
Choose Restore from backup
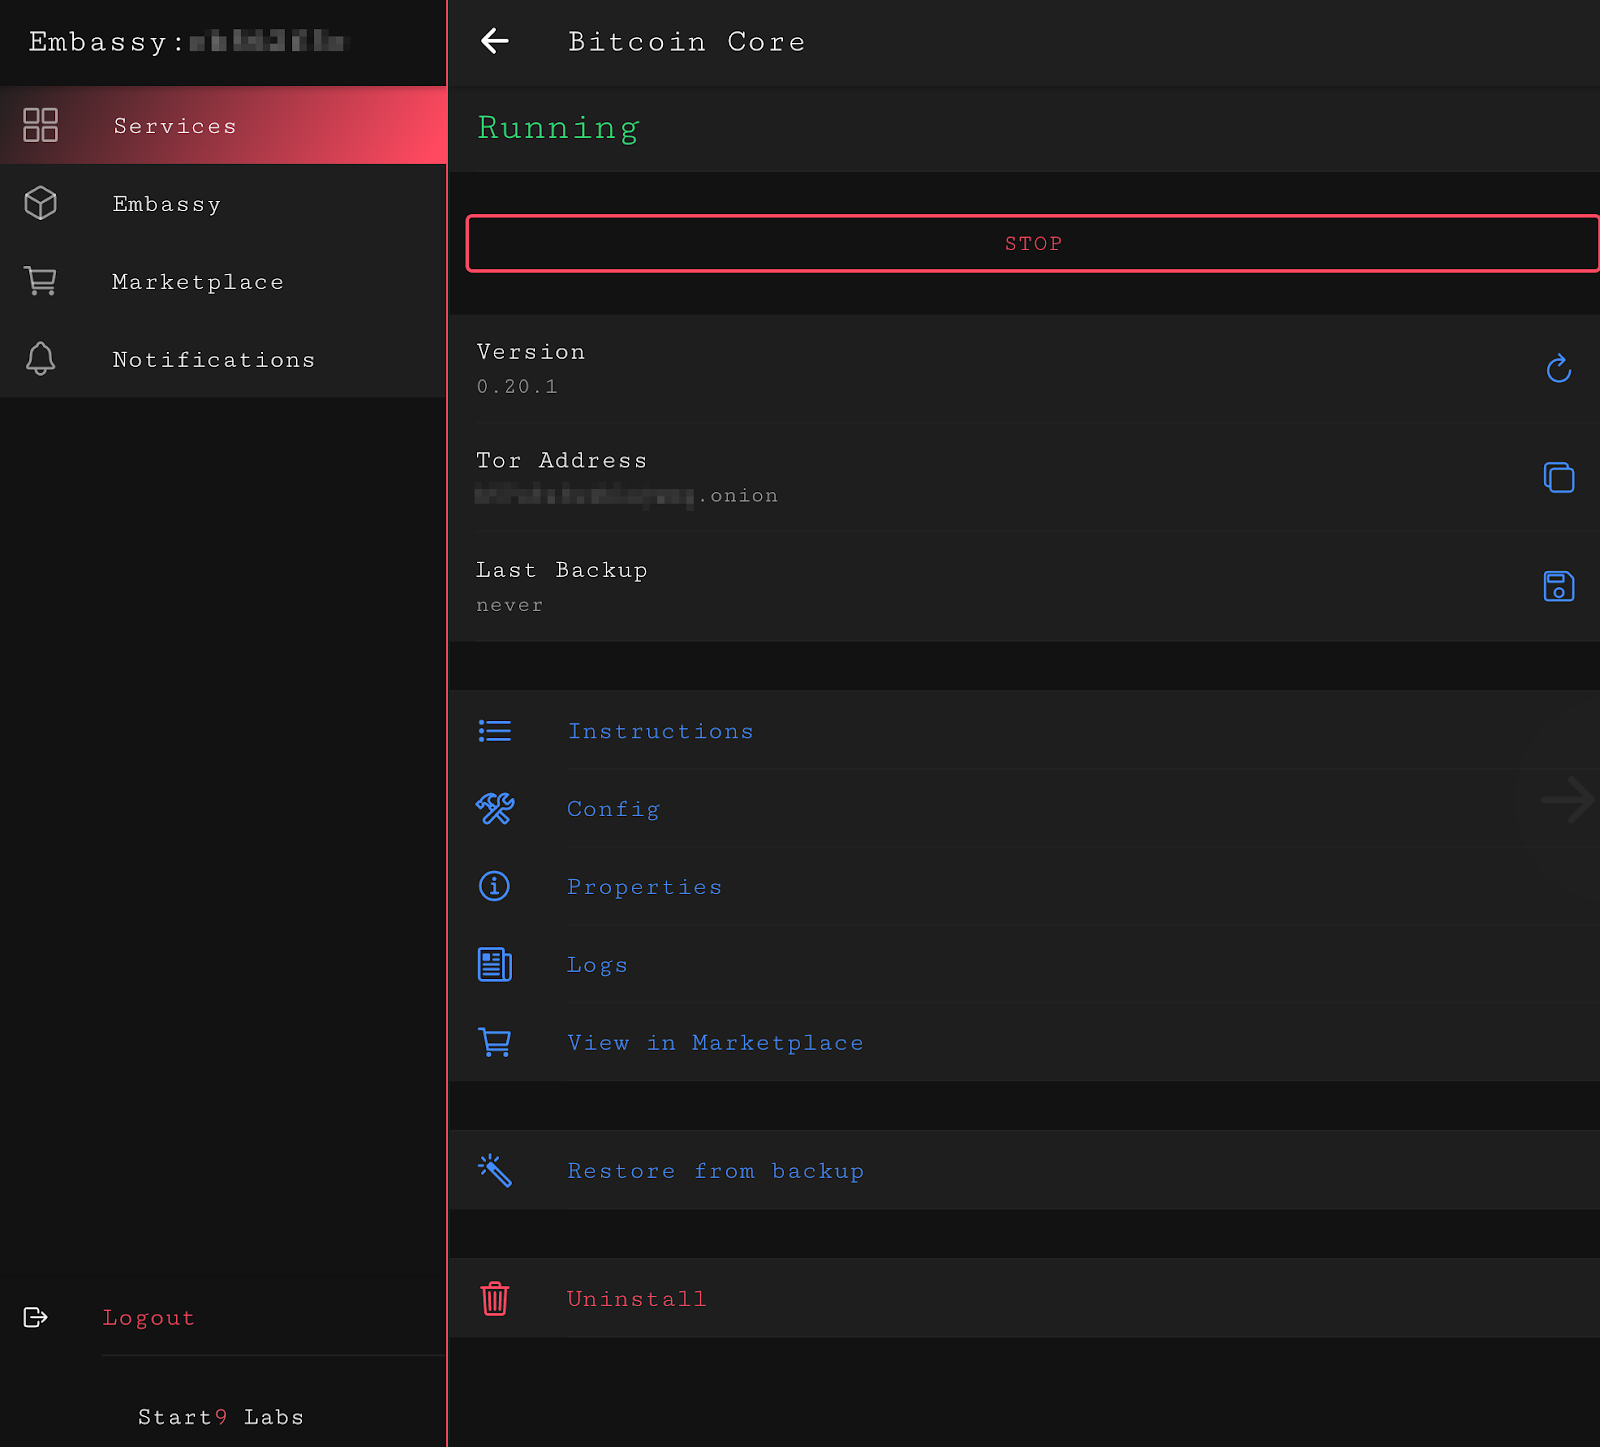[x=715, y=1171]
